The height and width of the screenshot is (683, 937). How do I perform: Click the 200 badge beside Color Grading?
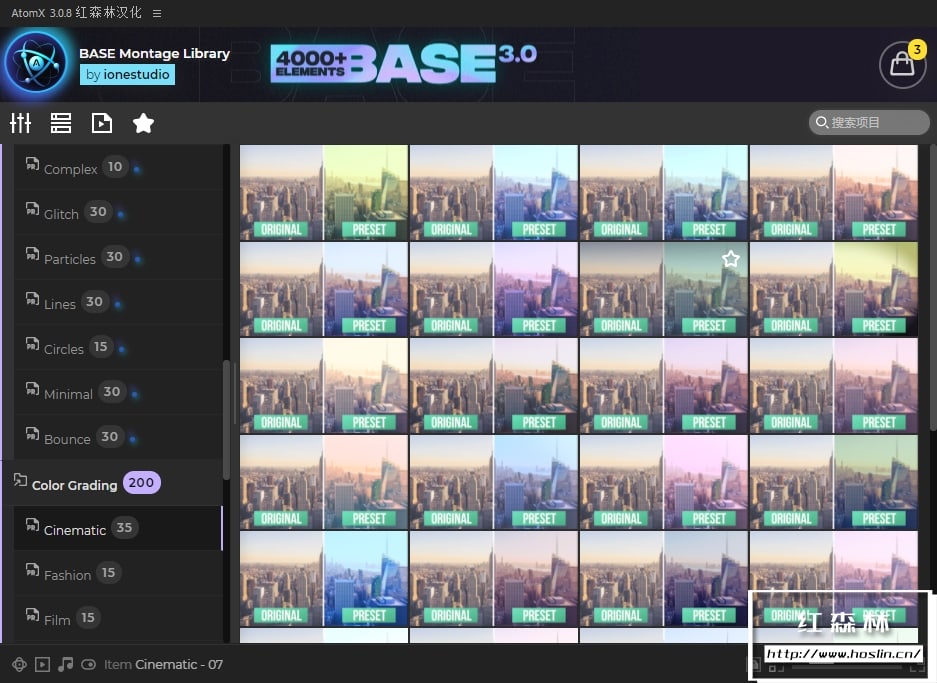[x=142, y=482]
